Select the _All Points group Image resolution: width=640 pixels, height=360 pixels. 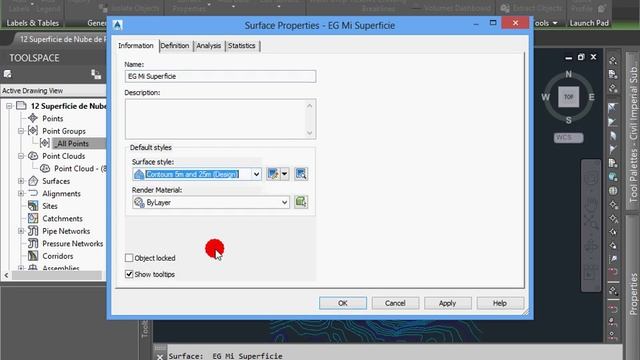point(71,144)
